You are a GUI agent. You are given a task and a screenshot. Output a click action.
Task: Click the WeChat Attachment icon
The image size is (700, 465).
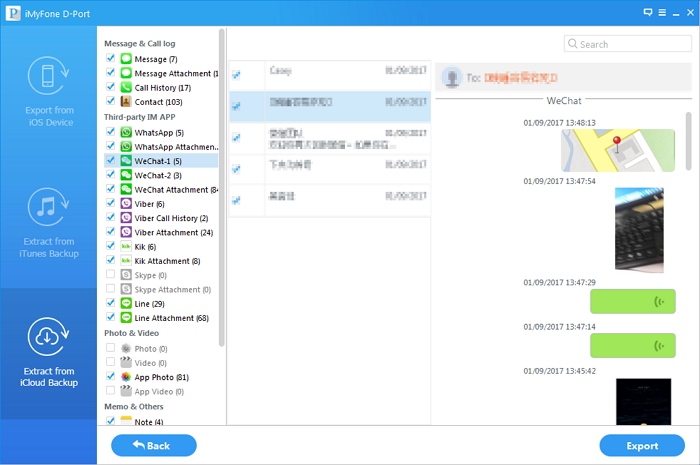126,190
